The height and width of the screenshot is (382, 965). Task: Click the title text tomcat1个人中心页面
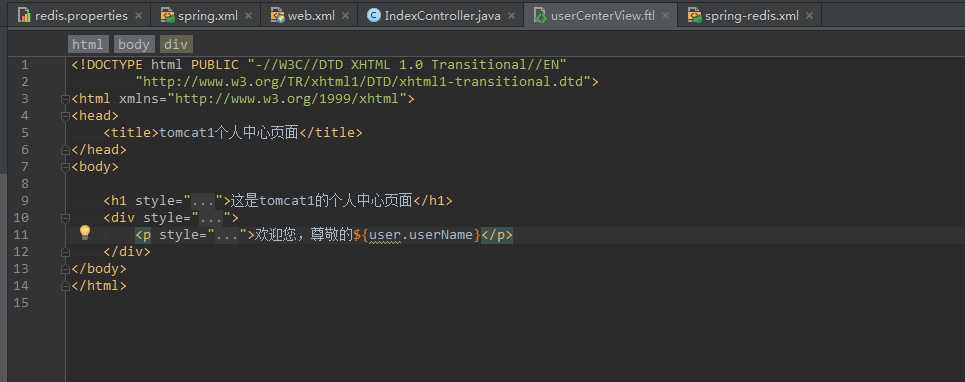[x=229, y=133]
